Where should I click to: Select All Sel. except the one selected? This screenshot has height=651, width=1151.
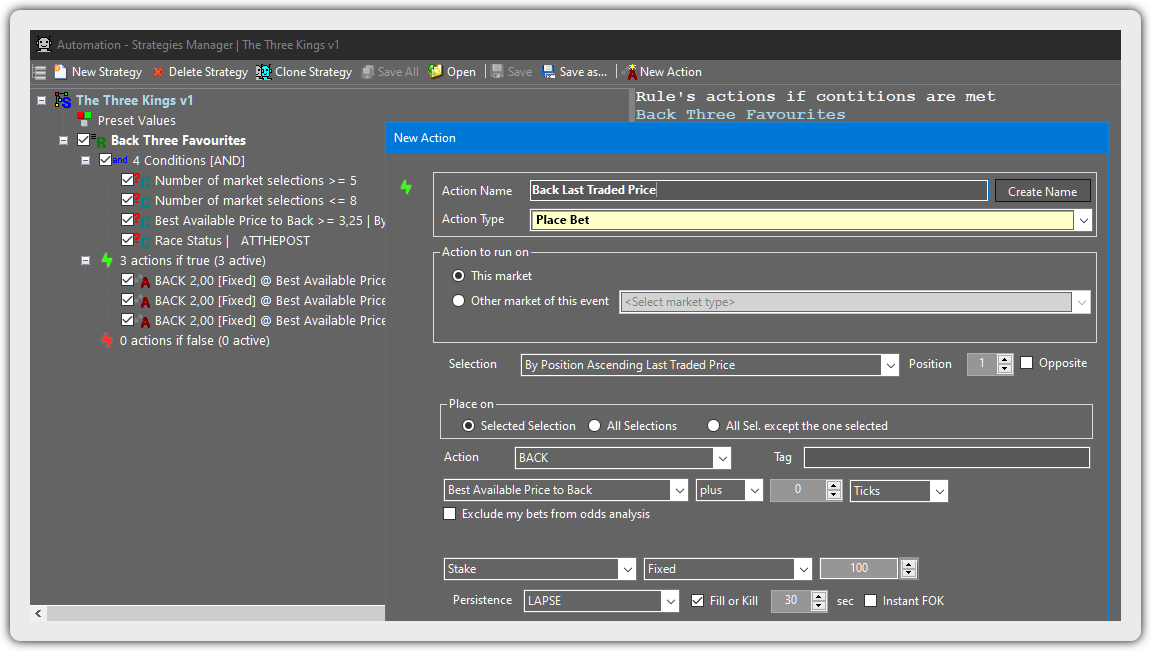714,426
